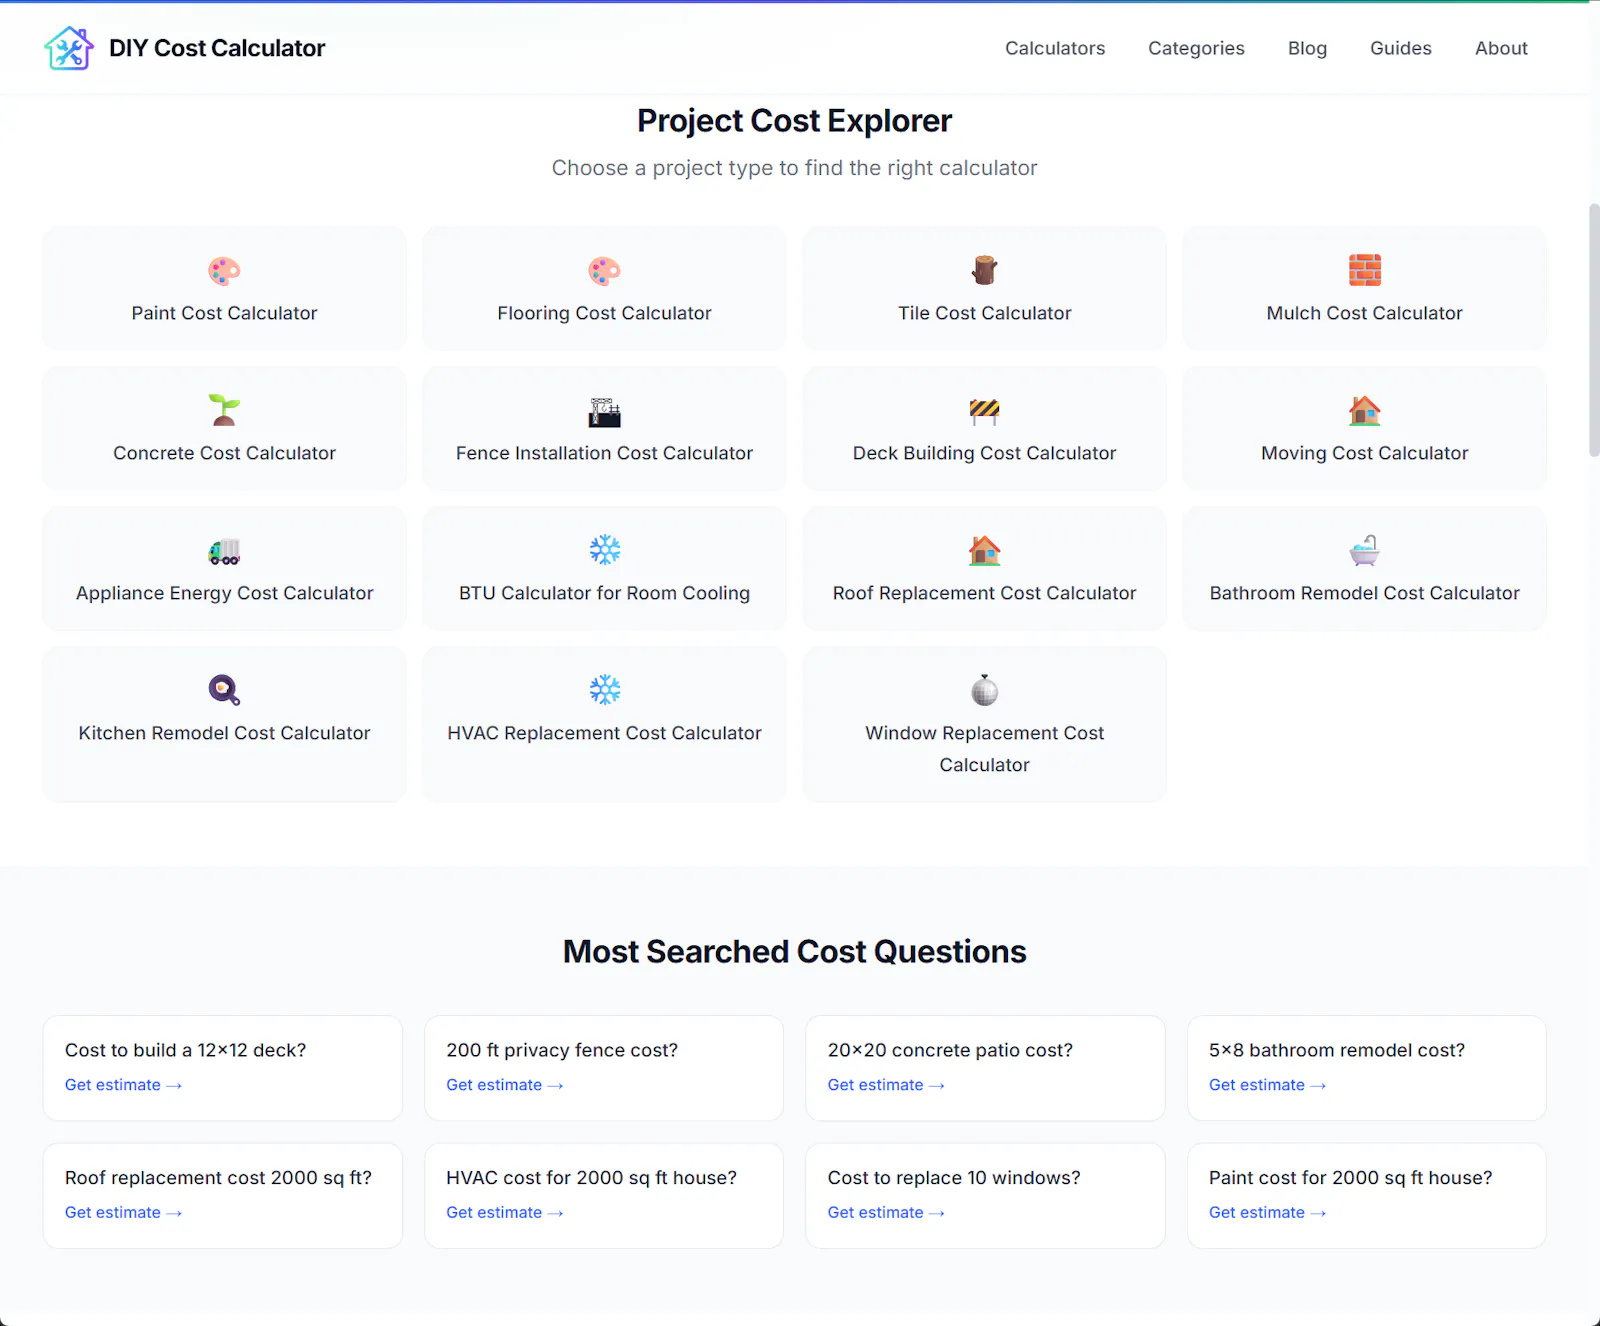Image resolution: width=1600 pixels, height=1326 pixels.
Task: Get estimate for 20×20 concrete patio
Action: (x=885, y=1085)
